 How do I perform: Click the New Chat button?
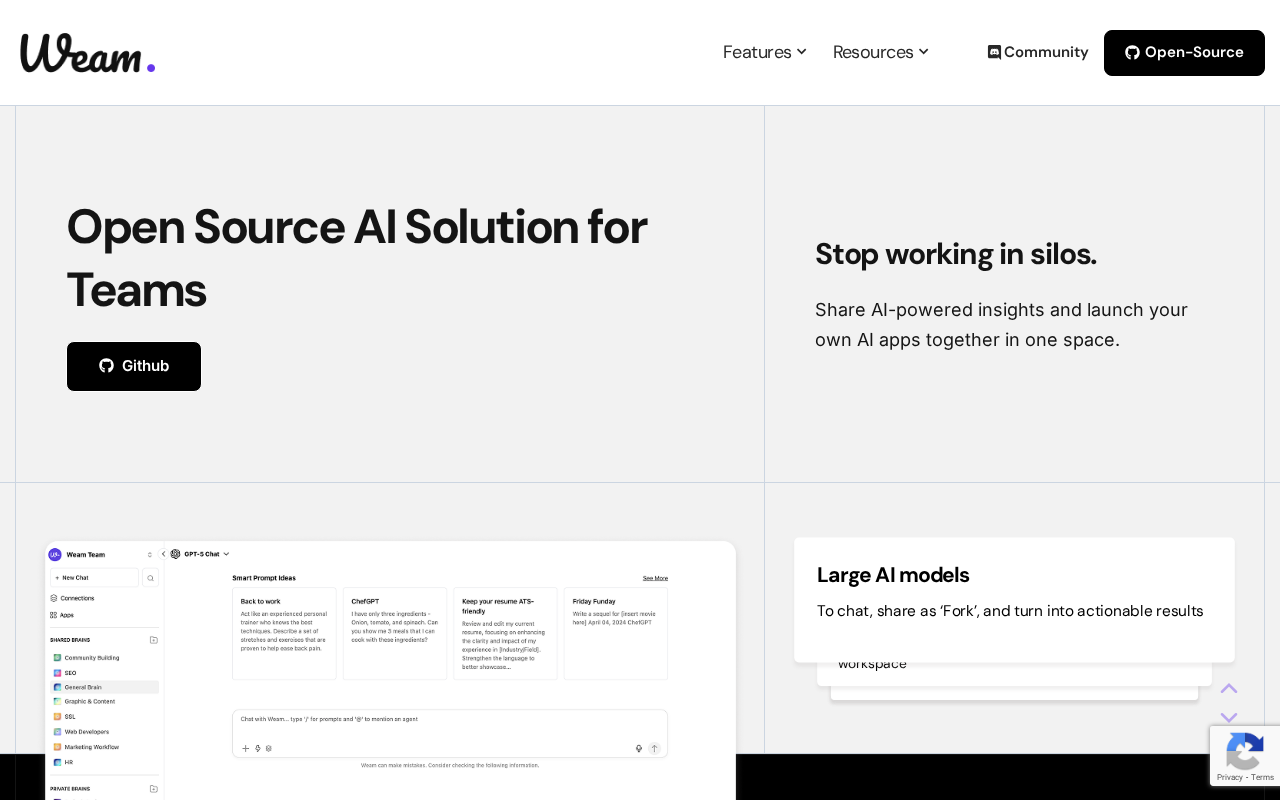pyautogui.click(x=94, y=577)
